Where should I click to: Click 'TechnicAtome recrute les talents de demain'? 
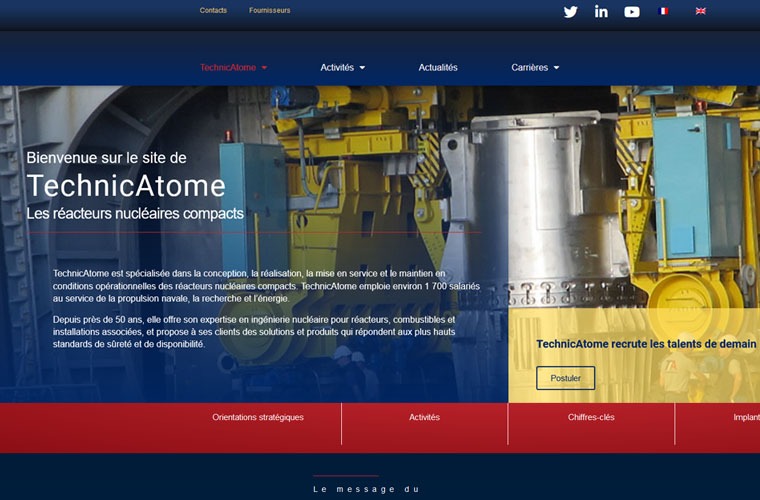coord(646,344)
